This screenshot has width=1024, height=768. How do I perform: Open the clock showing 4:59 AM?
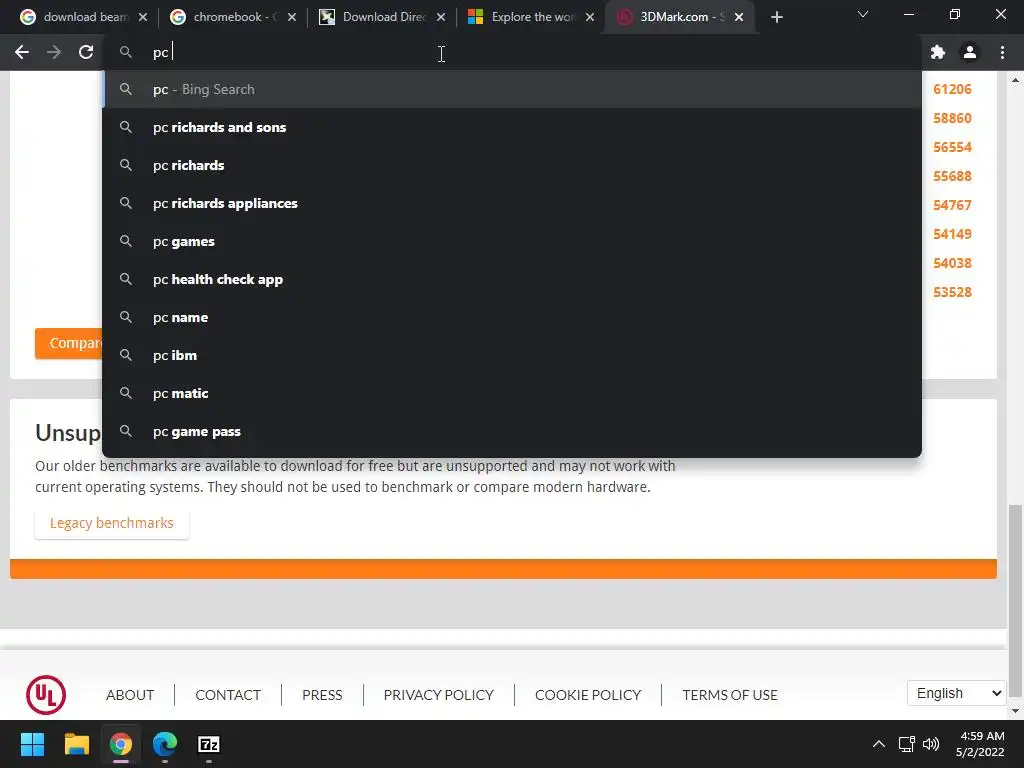[x=980, y=744]
